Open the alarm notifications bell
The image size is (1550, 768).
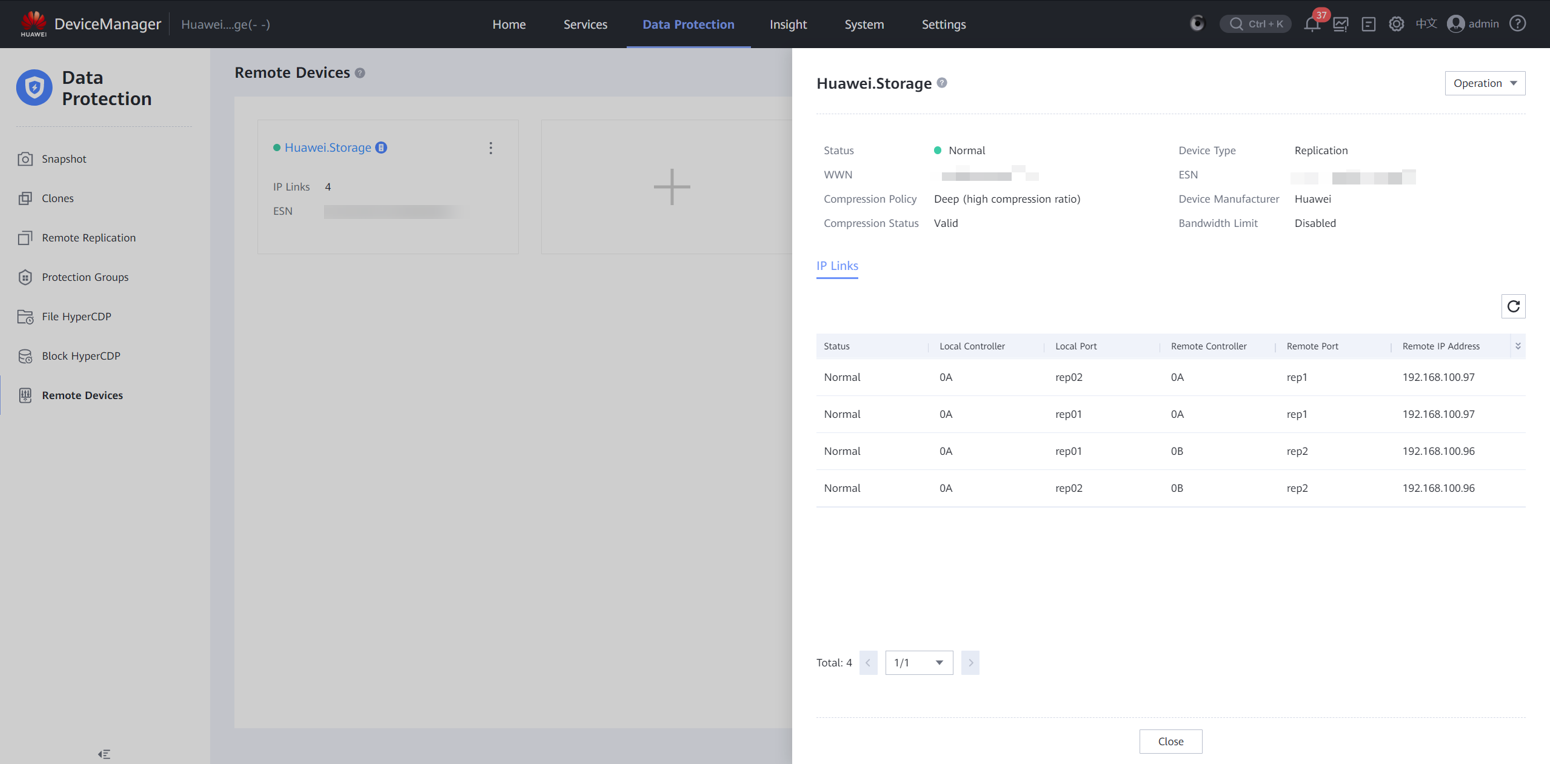[1312, 24]
